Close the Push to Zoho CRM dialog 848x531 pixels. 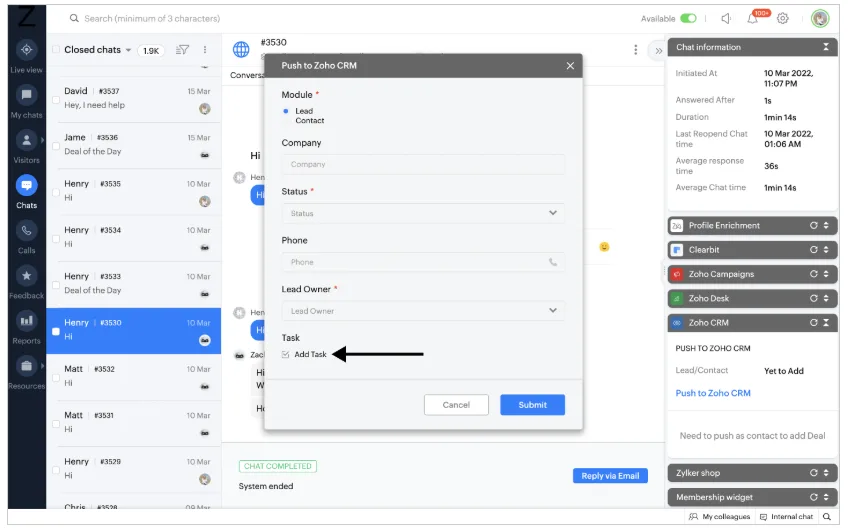(x=570, y=65)
